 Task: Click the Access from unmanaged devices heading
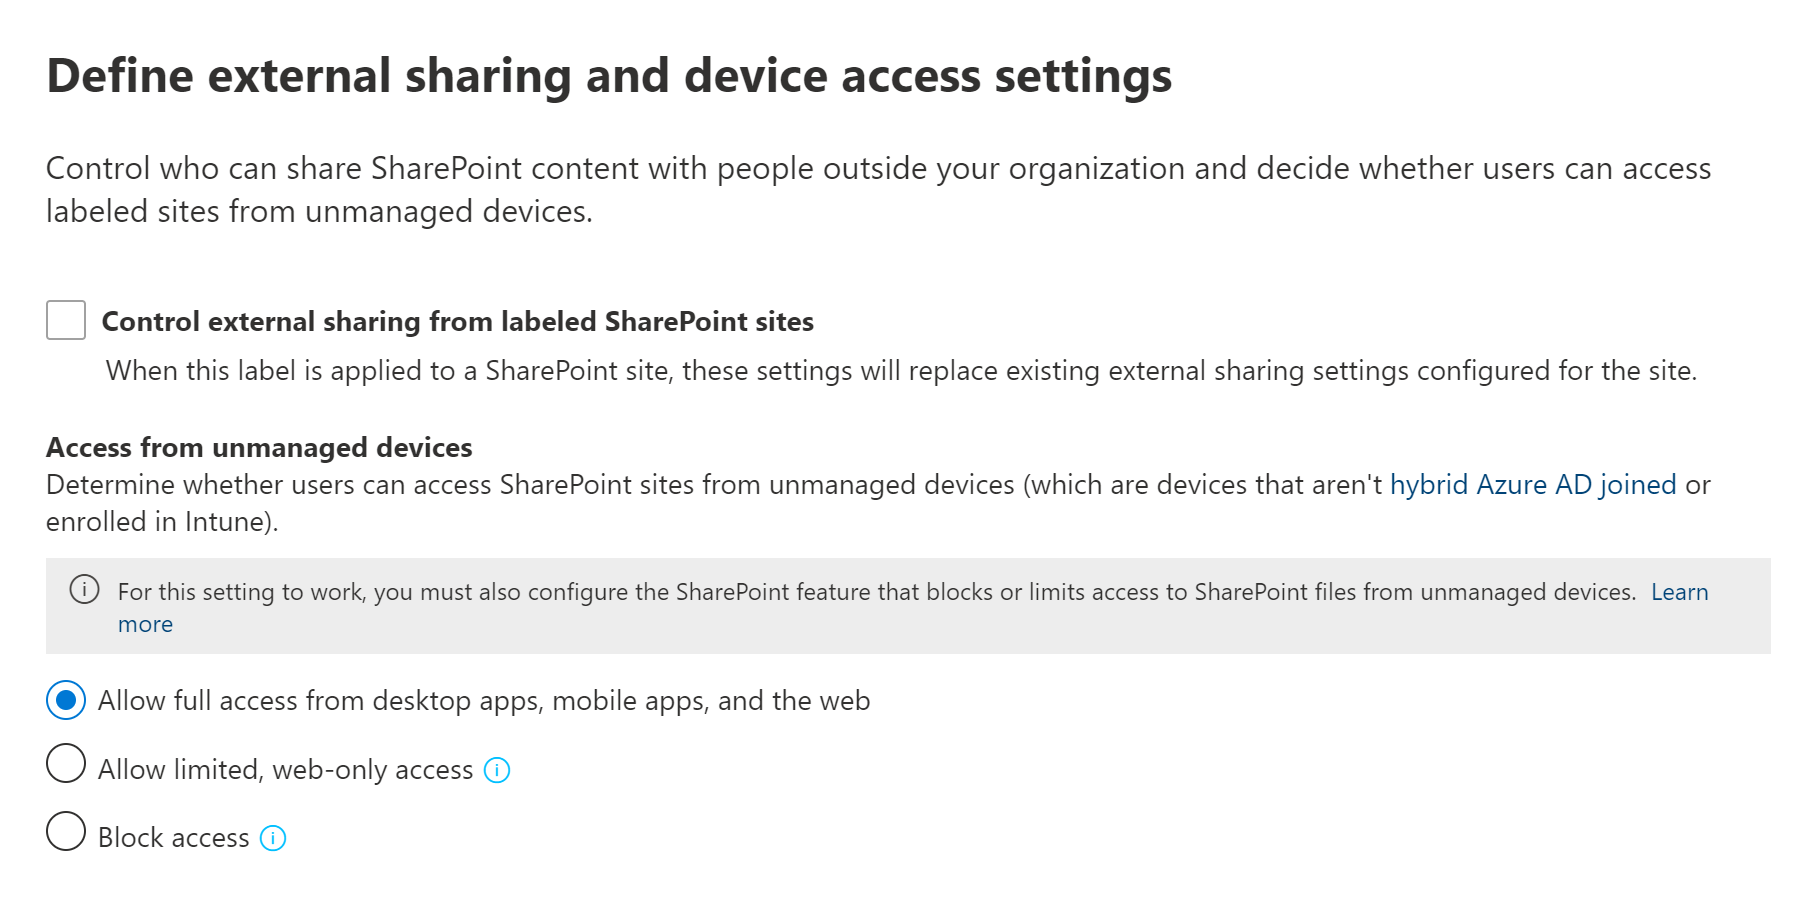259,447
